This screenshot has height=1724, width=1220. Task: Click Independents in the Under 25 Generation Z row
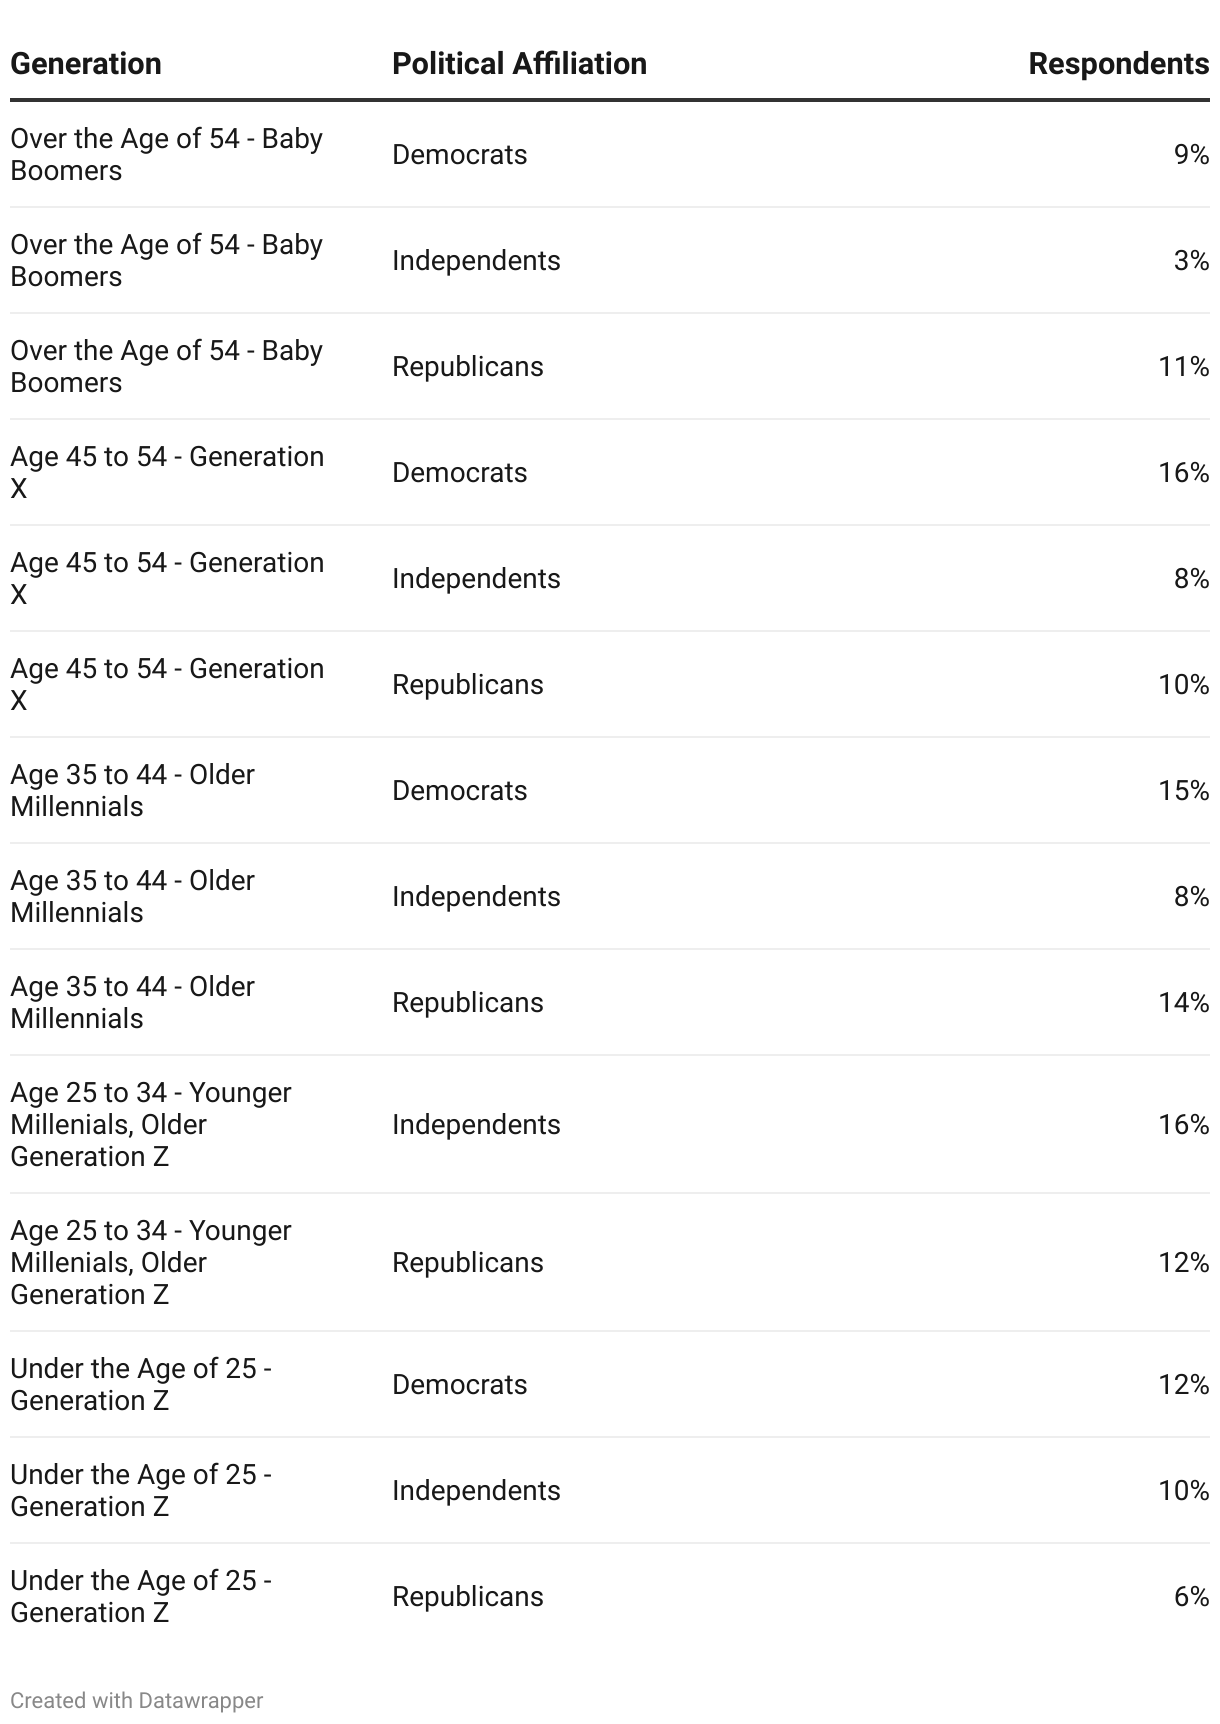point(476,1491)
